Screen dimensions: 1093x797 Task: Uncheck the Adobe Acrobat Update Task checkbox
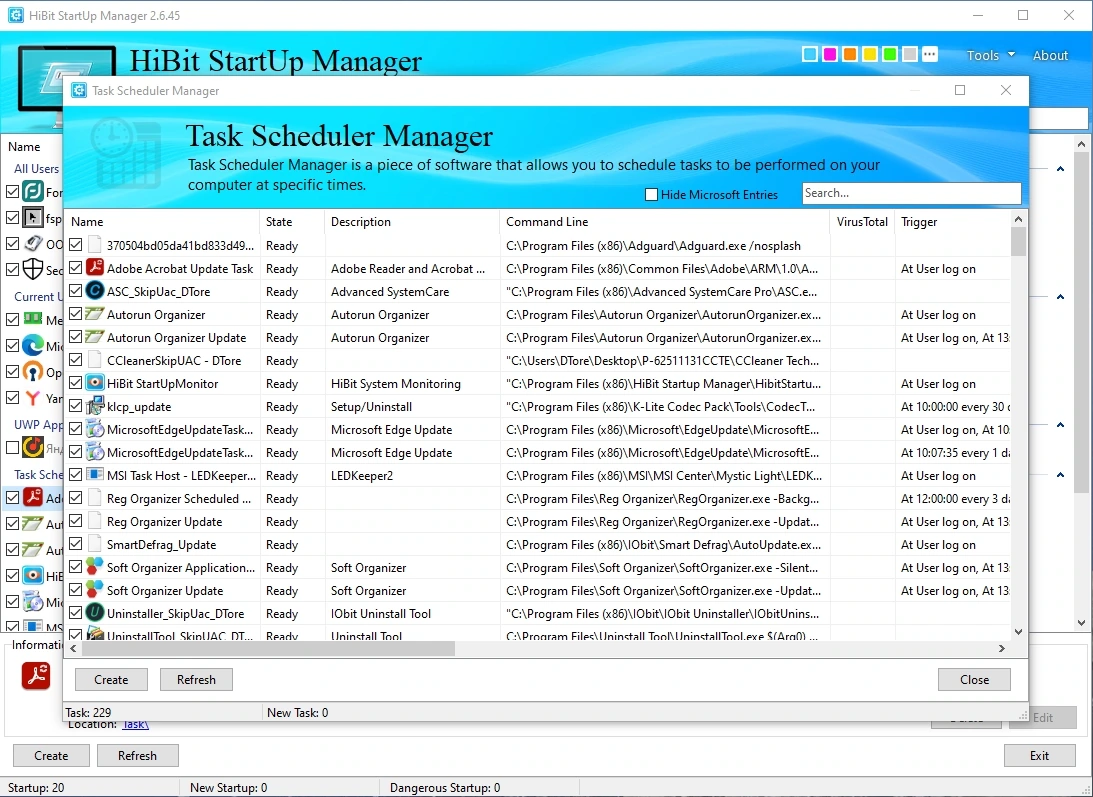point(75,268)
